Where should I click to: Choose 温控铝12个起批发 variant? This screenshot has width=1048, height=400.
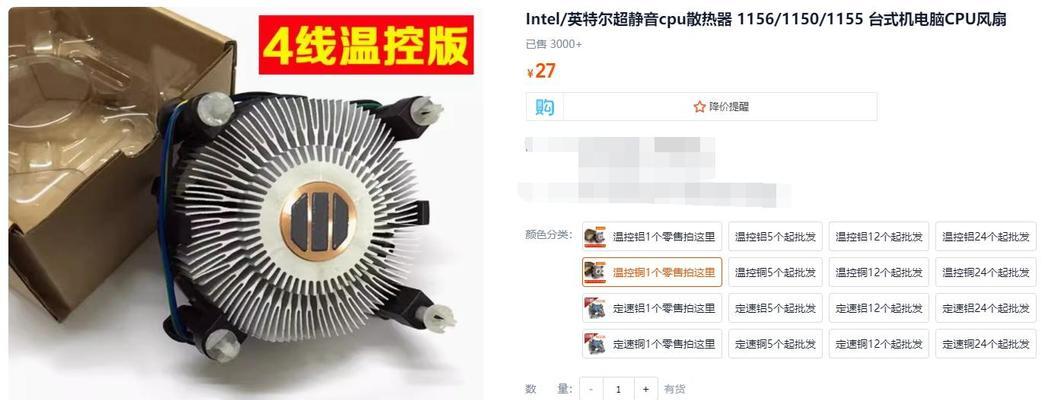(879, 236)
